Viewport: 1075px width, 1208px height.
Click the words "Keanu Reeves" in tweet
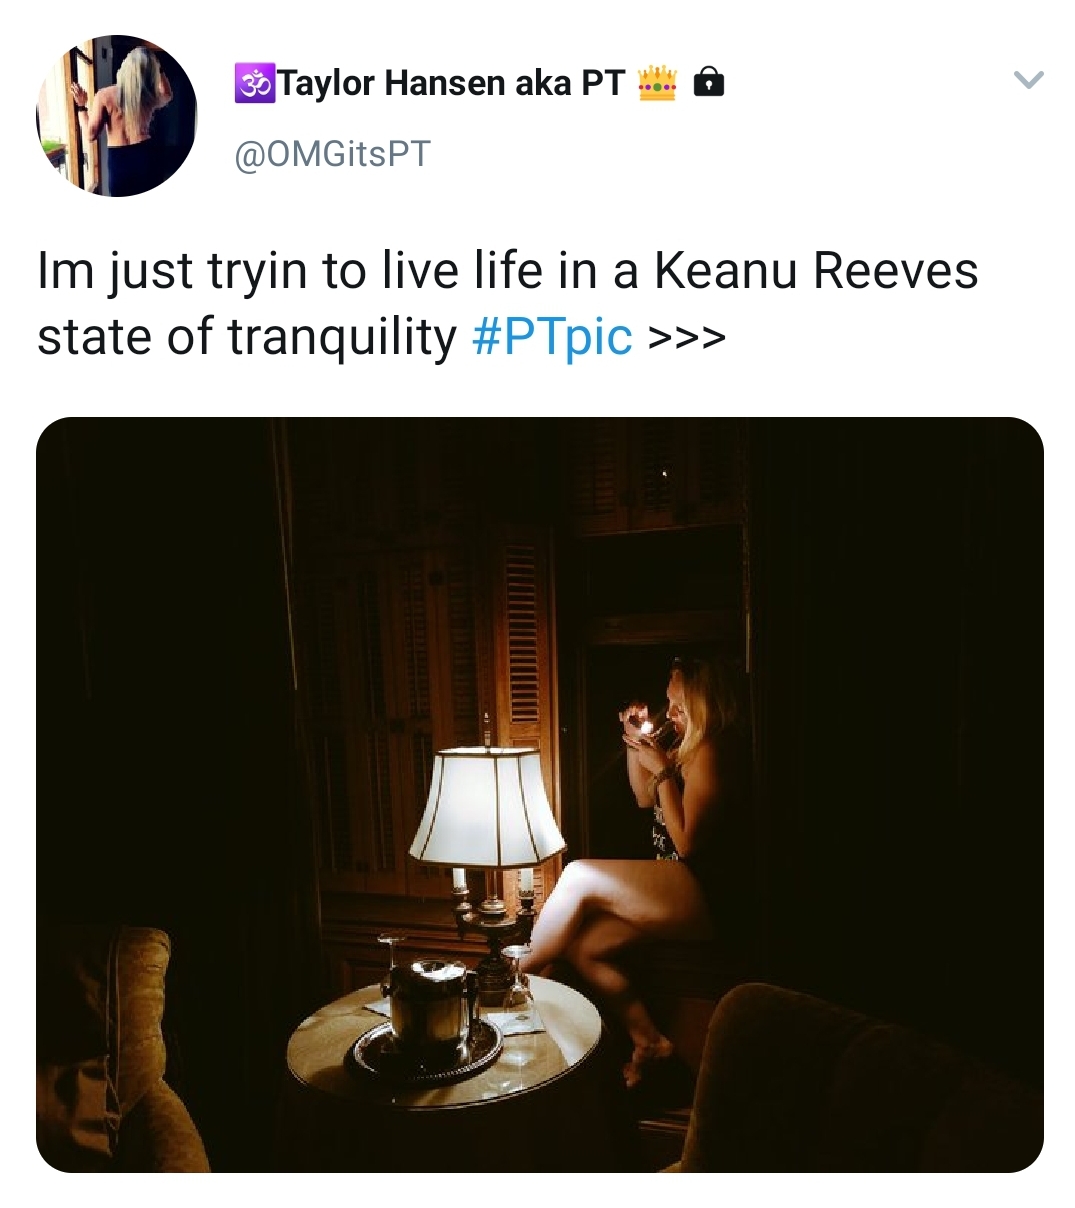point(816,271)
